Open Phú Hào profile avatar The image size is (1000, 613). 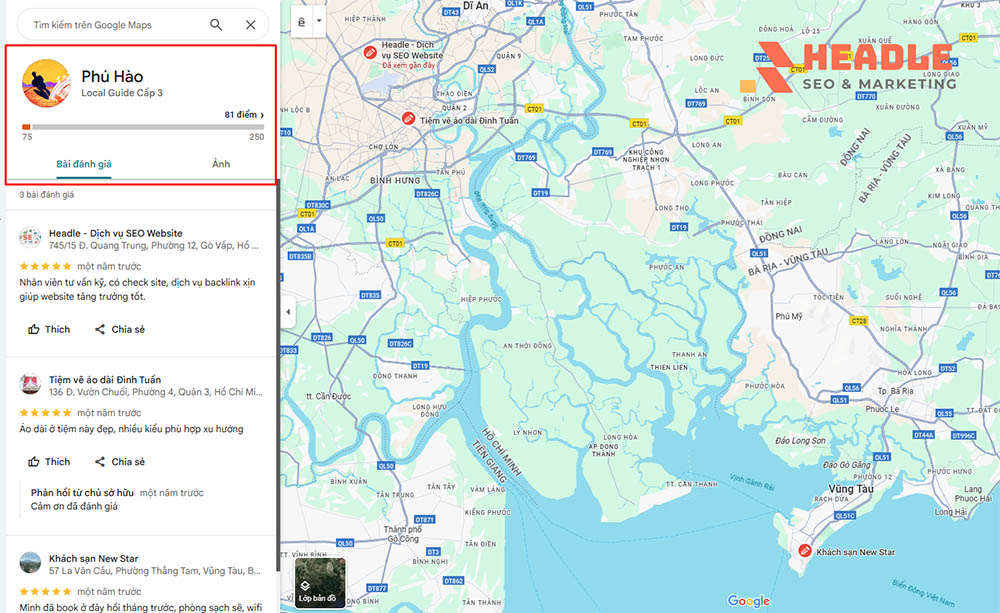coord(46,84)
